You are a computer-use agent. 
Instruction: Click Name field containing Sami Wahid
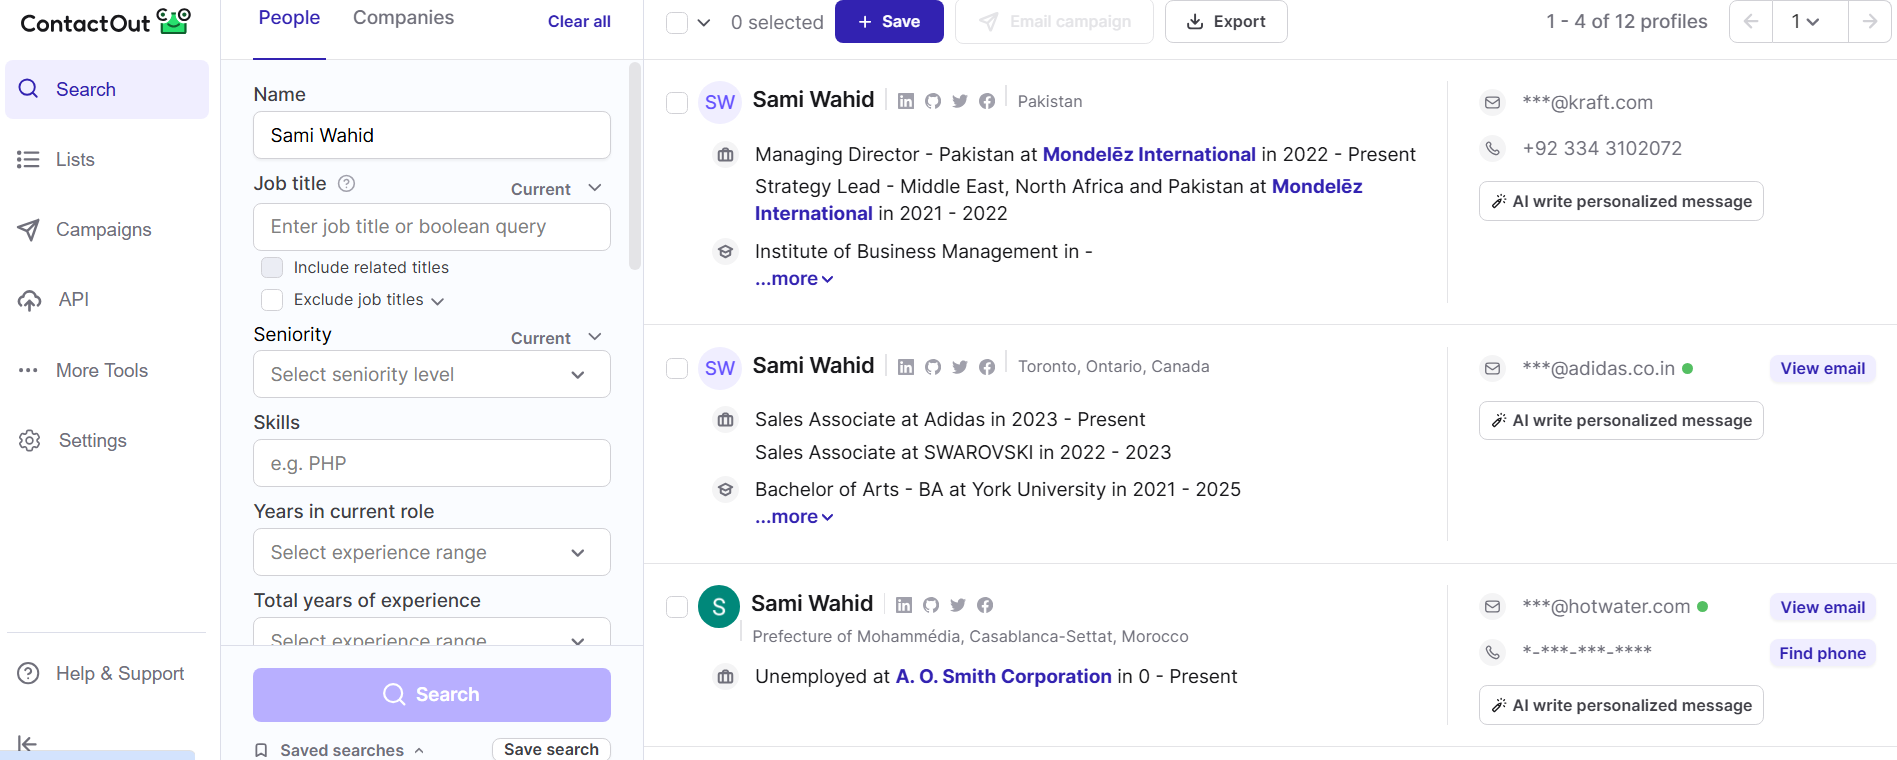tap(432, 135)
